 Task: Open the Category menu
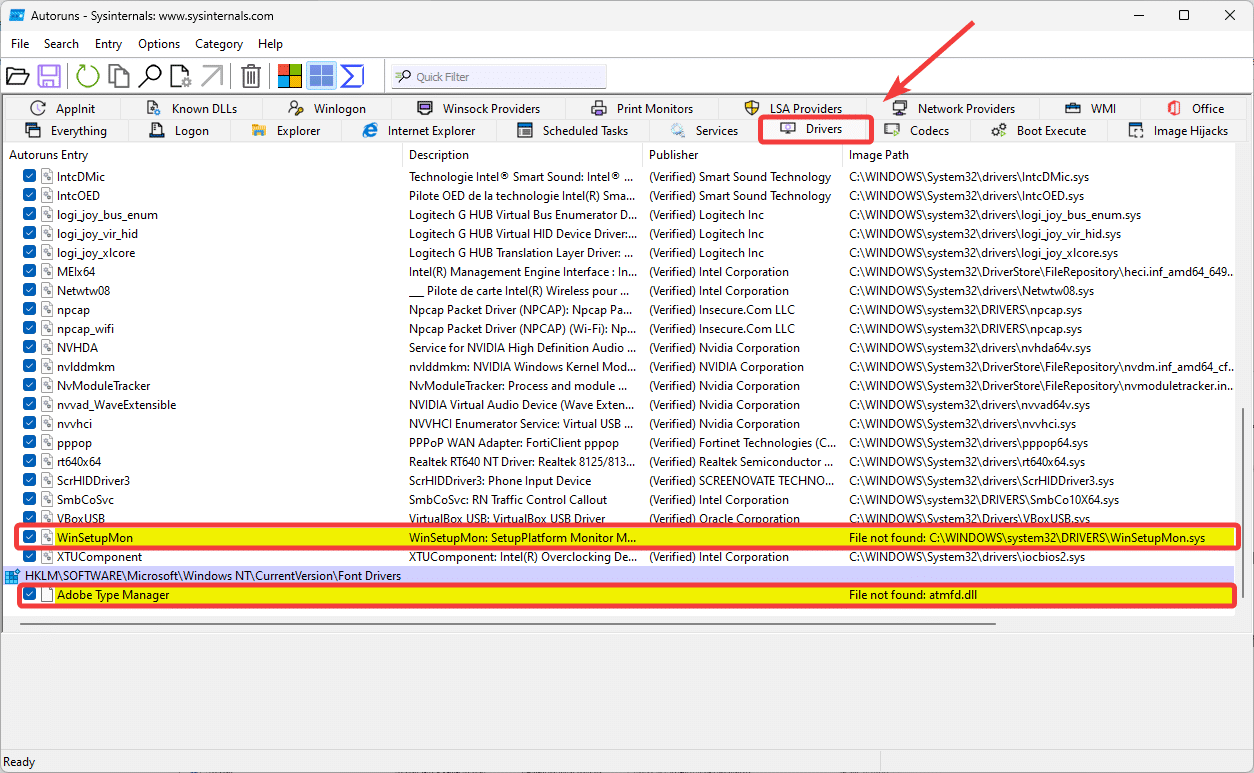(219, 44)
